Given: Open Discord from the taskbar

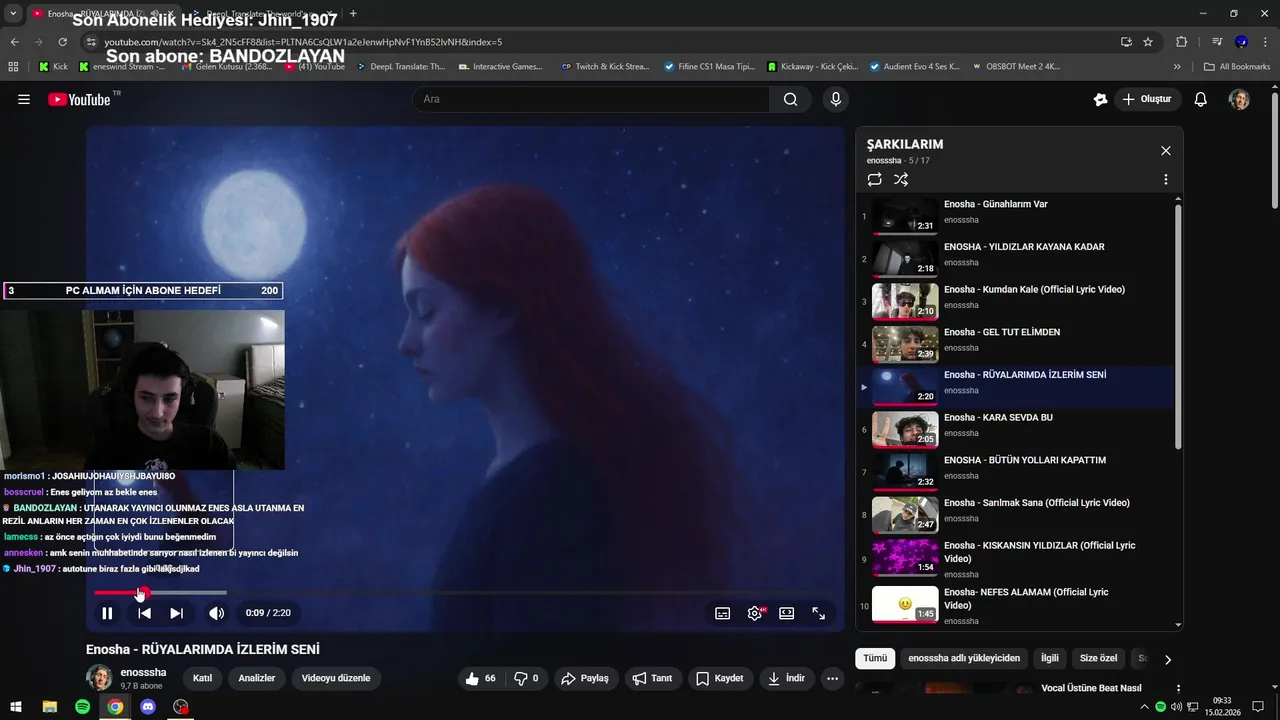Looking at the screenshot, I should pyautogui.click(x=148, y=707).
